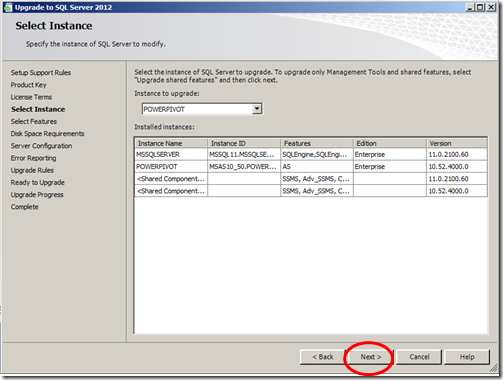Click Enterprise edition in the POWERPIVOT row

pyautogui.click(x=390, y=166)
